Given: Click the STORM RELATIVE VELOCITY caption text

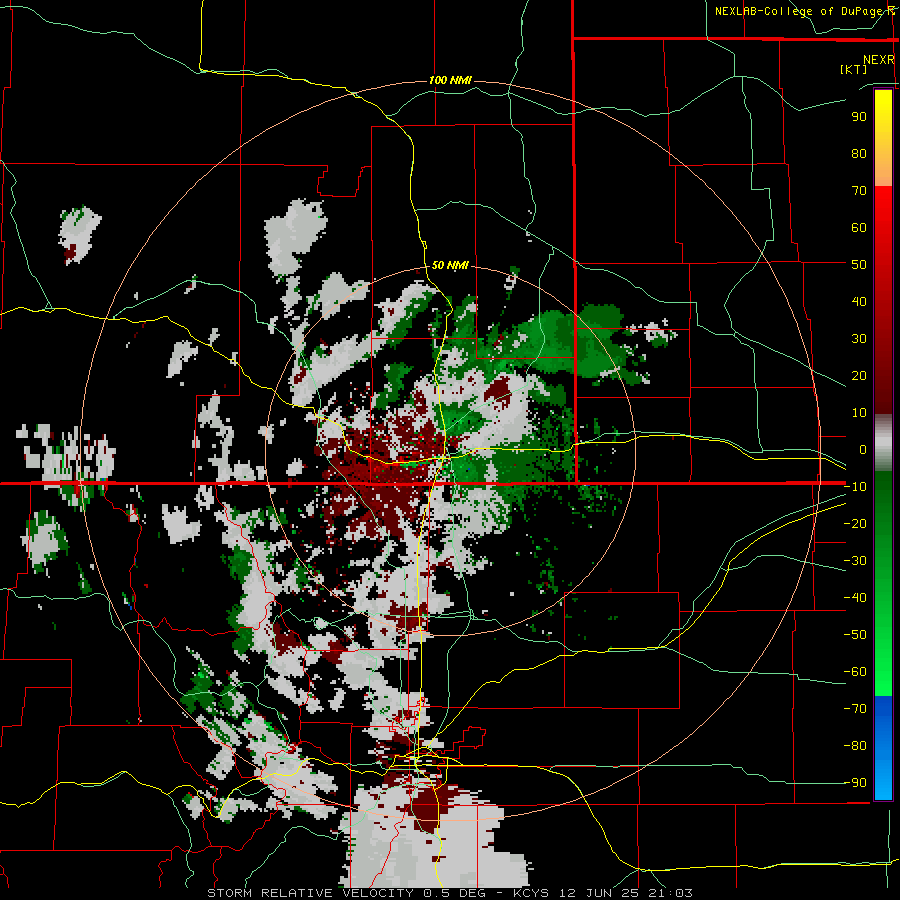Looking at the screenshot, I should pyautogui.click(x=310, y=893).
